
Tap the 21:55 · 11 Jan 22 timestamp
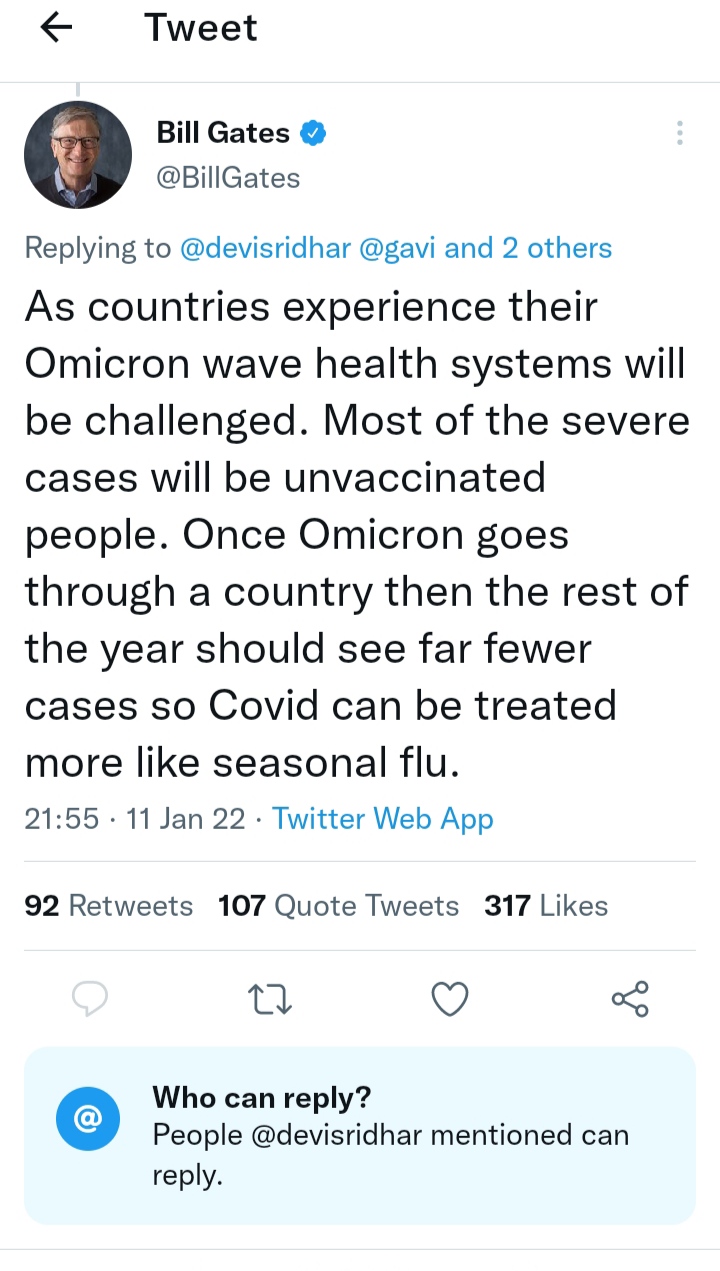point(134,819)
